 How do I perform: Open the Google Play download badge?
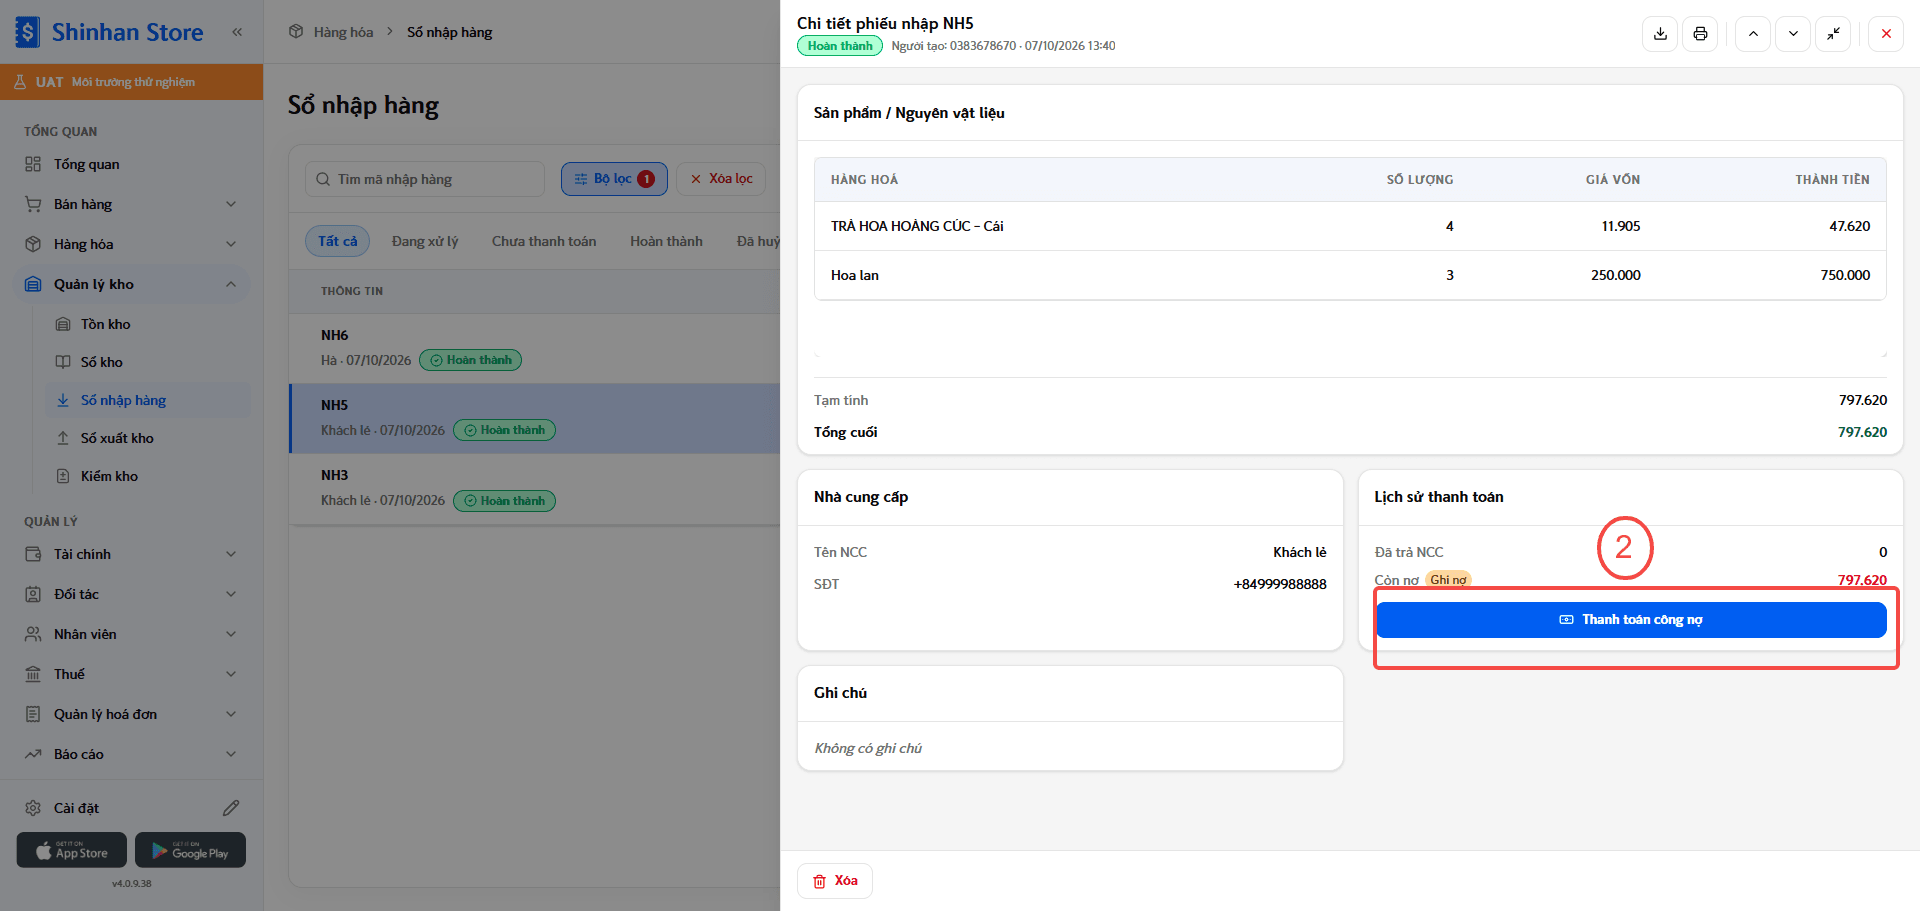[x=190, y=850]
